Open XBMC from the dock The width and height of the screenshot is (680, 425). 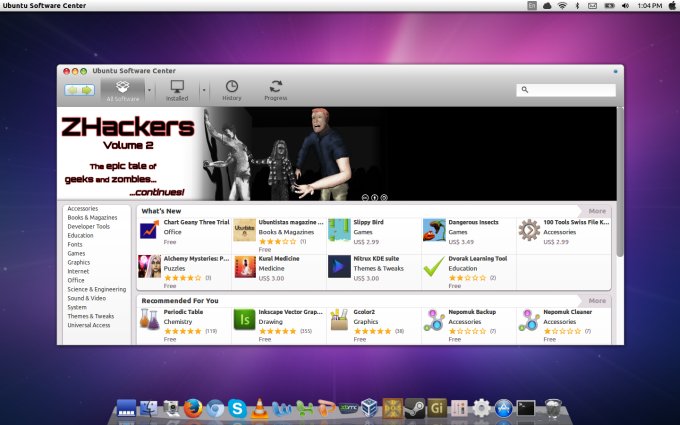(x=348, y=408)
